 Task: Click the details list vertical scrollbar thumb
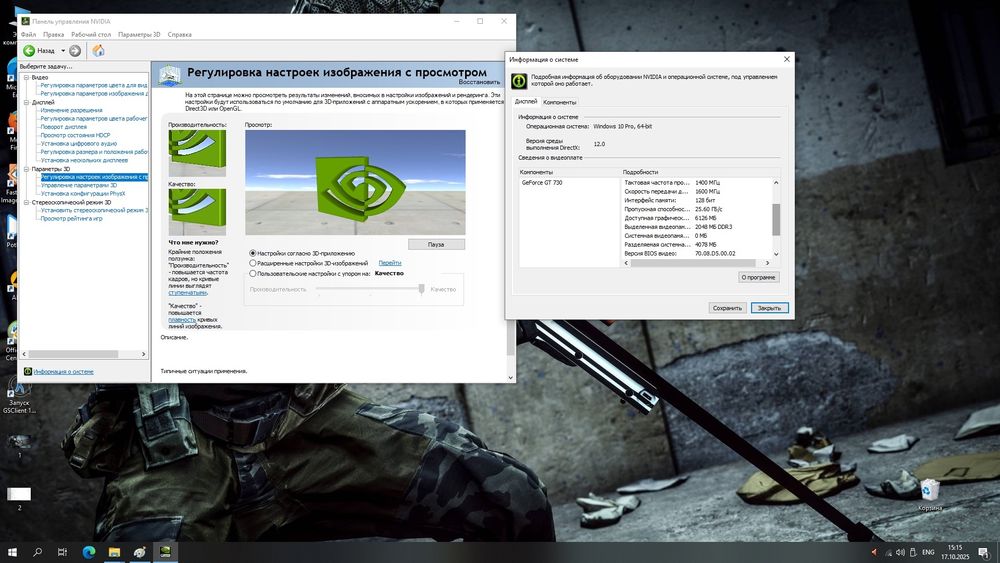[776, 219]
